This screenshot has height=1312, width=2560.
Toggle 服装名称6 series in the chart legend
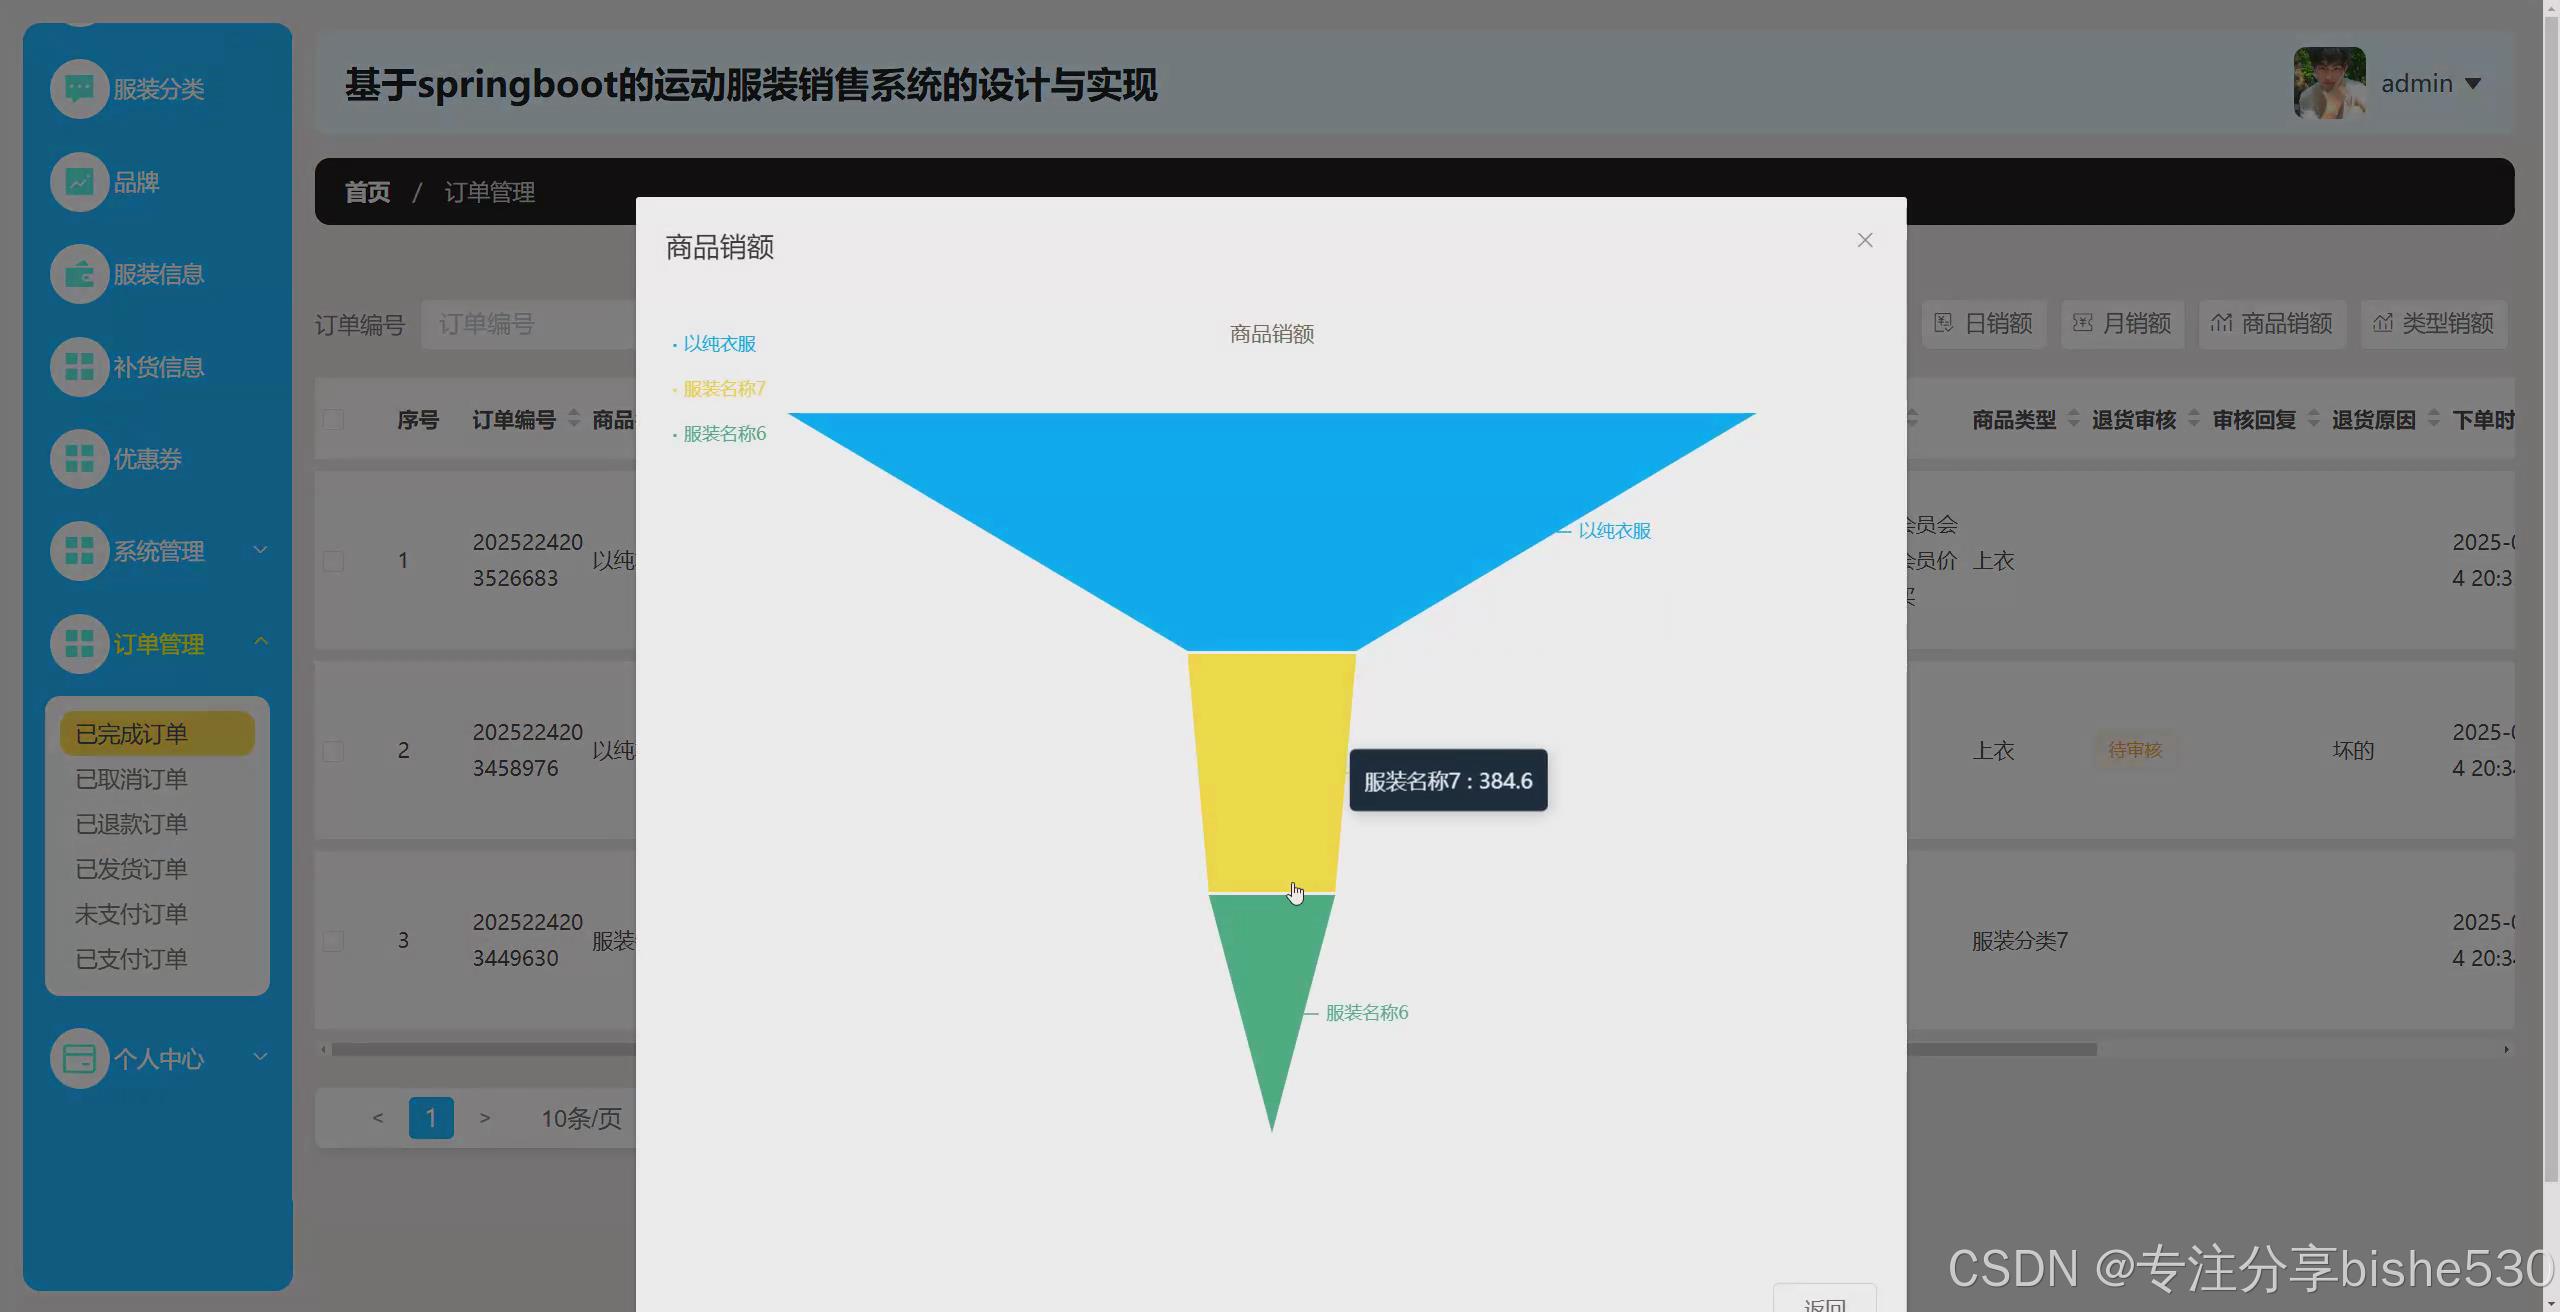coord(723,433)
